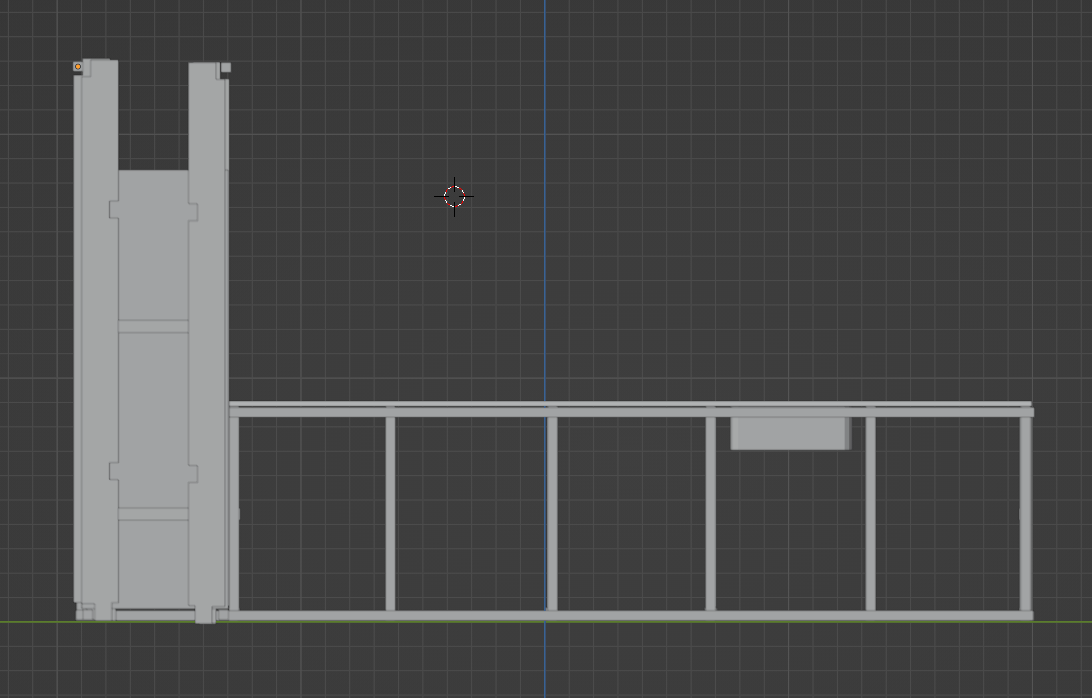
Task: Click the upper middle panel between the columns
Action: [x=153, y=245]
